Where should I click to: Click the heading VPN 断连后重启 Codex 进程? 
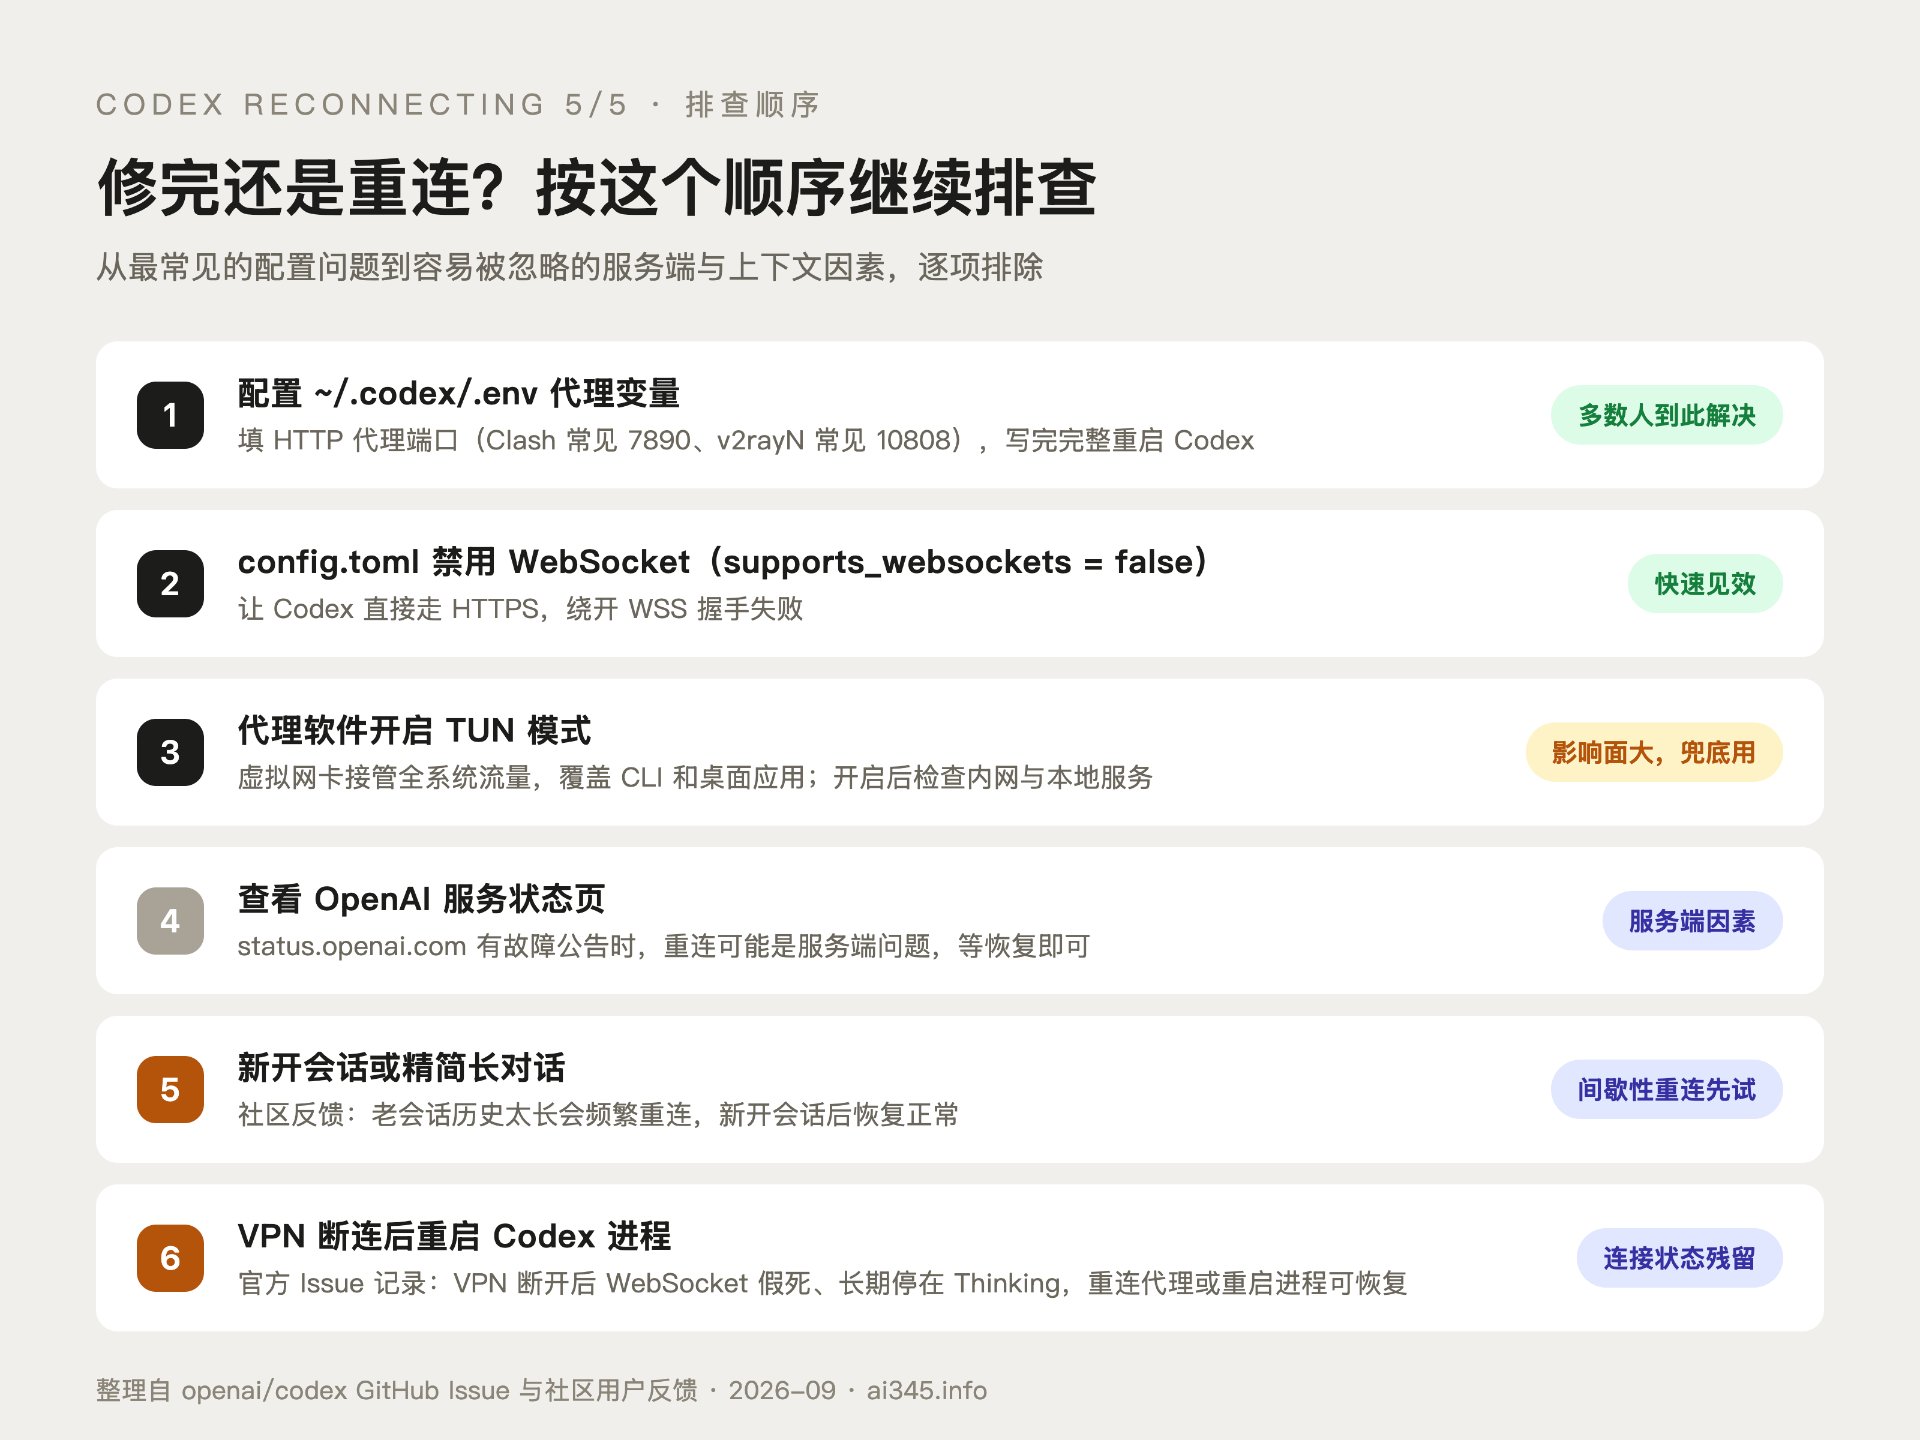pyautogui.click(x=454, y=1236)
